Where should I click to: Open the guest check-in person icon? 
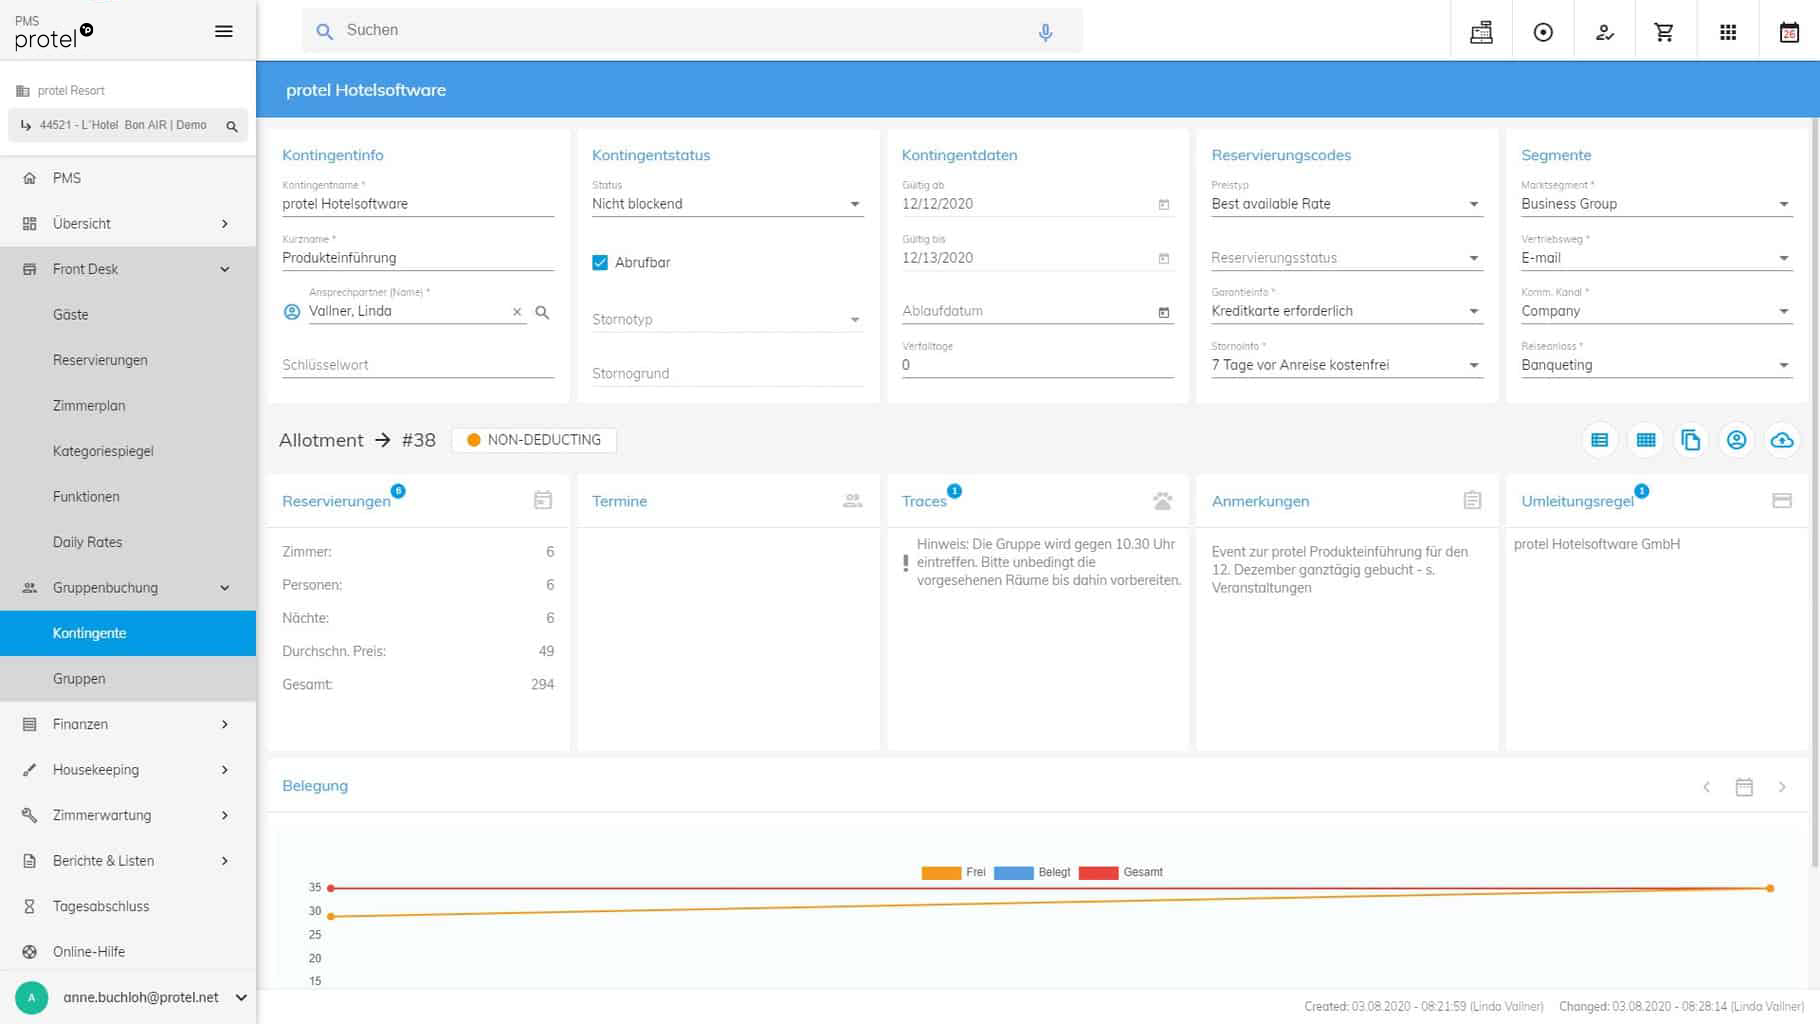1605,32
